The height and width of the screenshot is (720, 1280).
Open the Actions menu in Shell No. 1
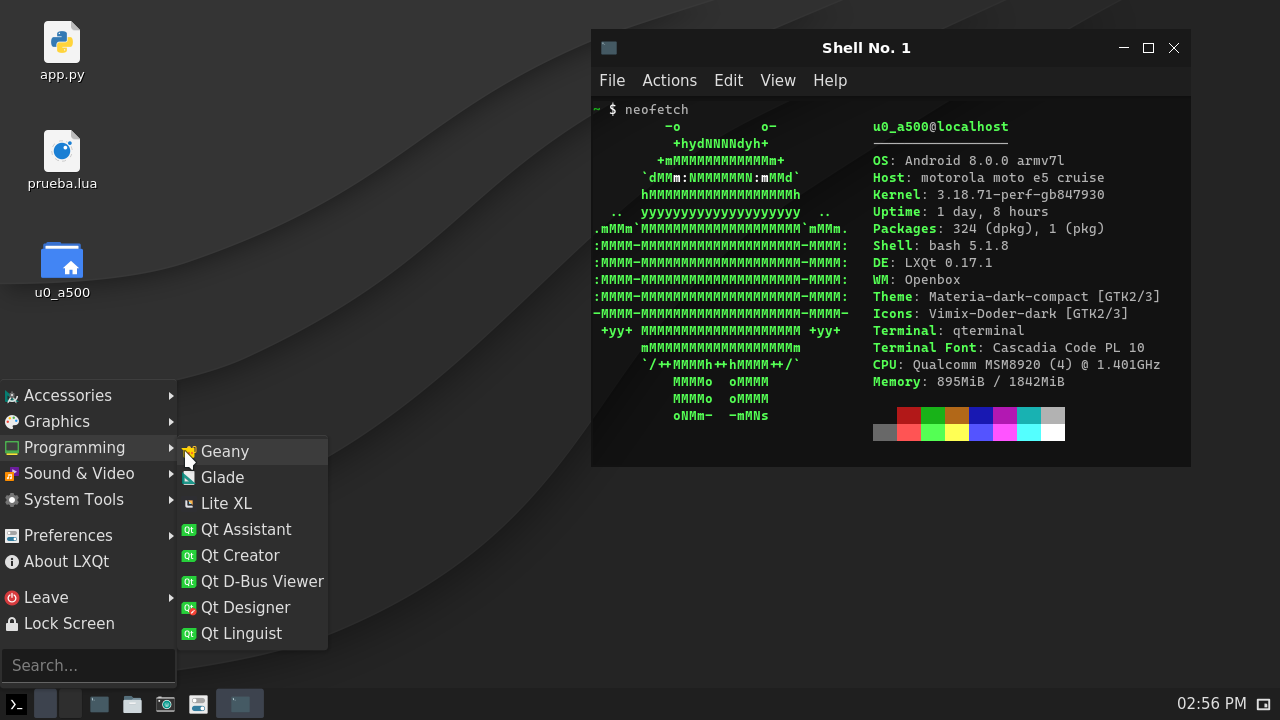point(669,80)
